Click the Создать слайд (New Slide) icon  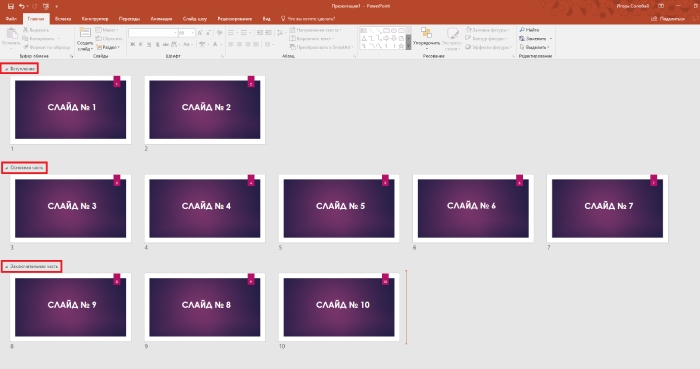click(x=85, y=33)
